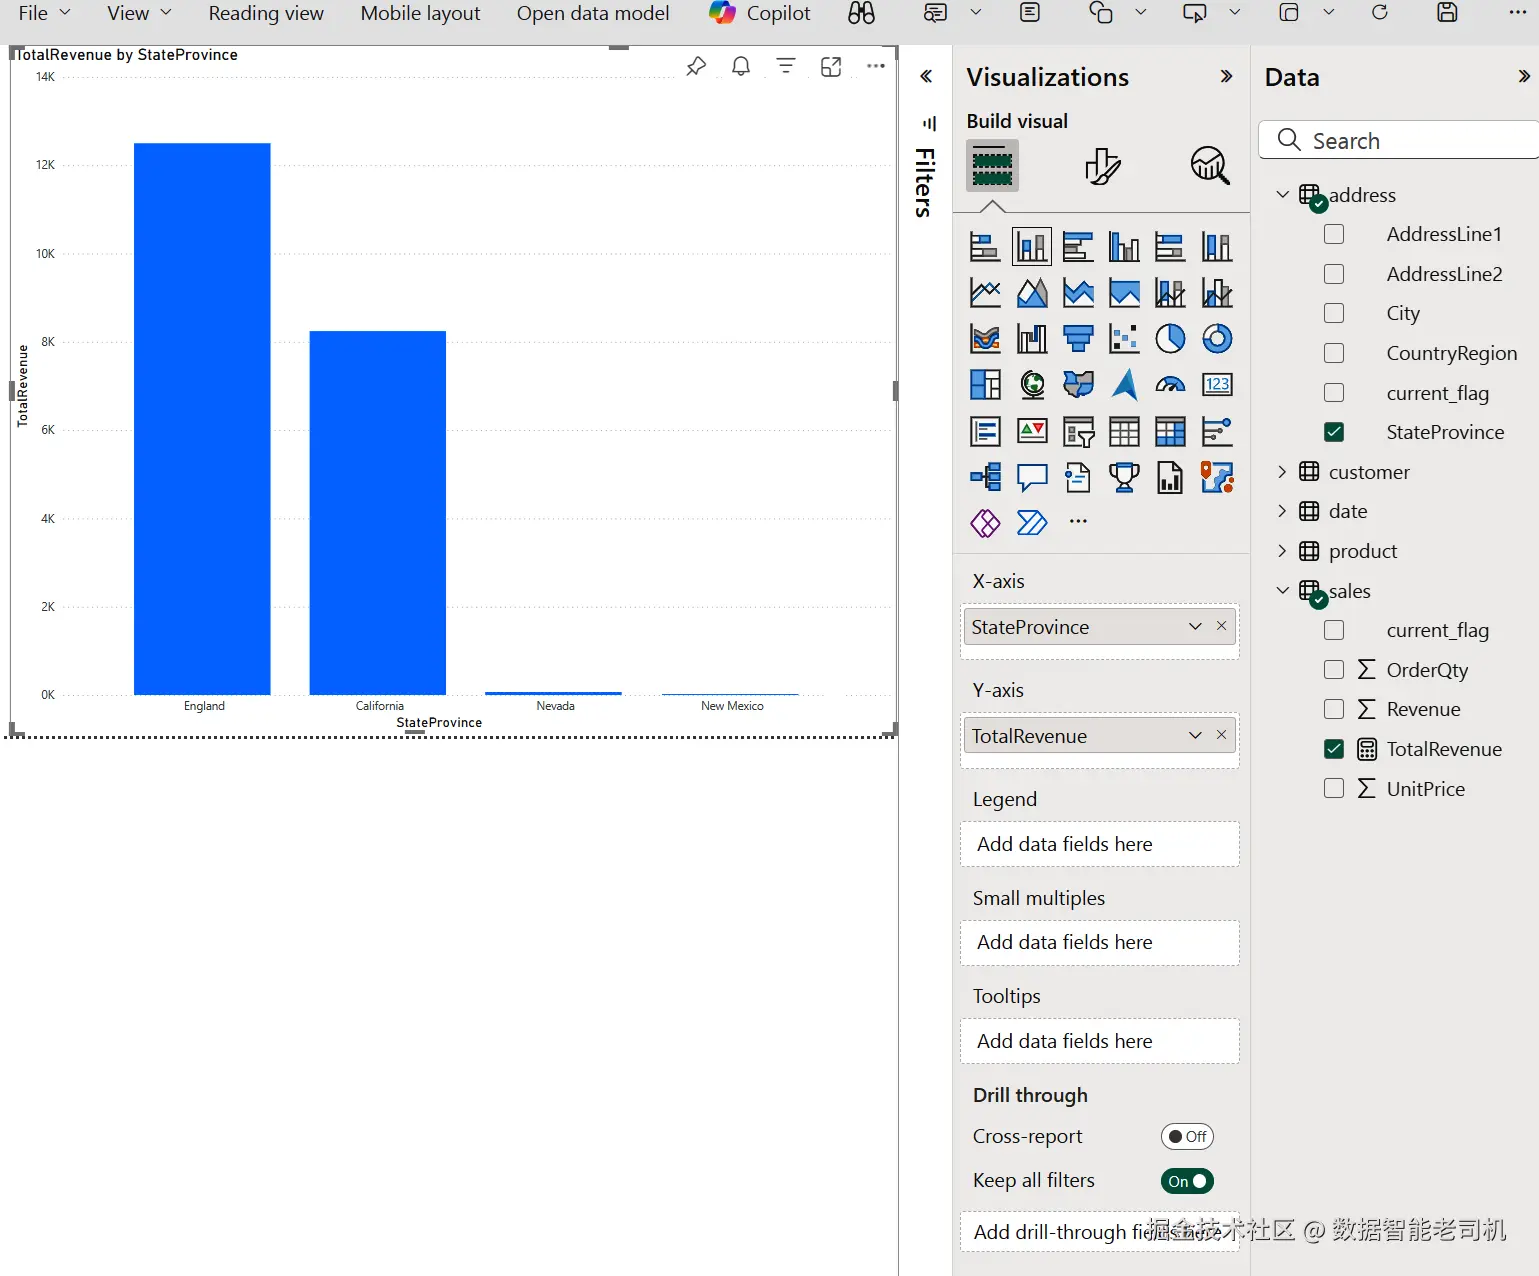Remove StateProvince from X-axis
1539x1276 pixels.
tap(1221, 626)
